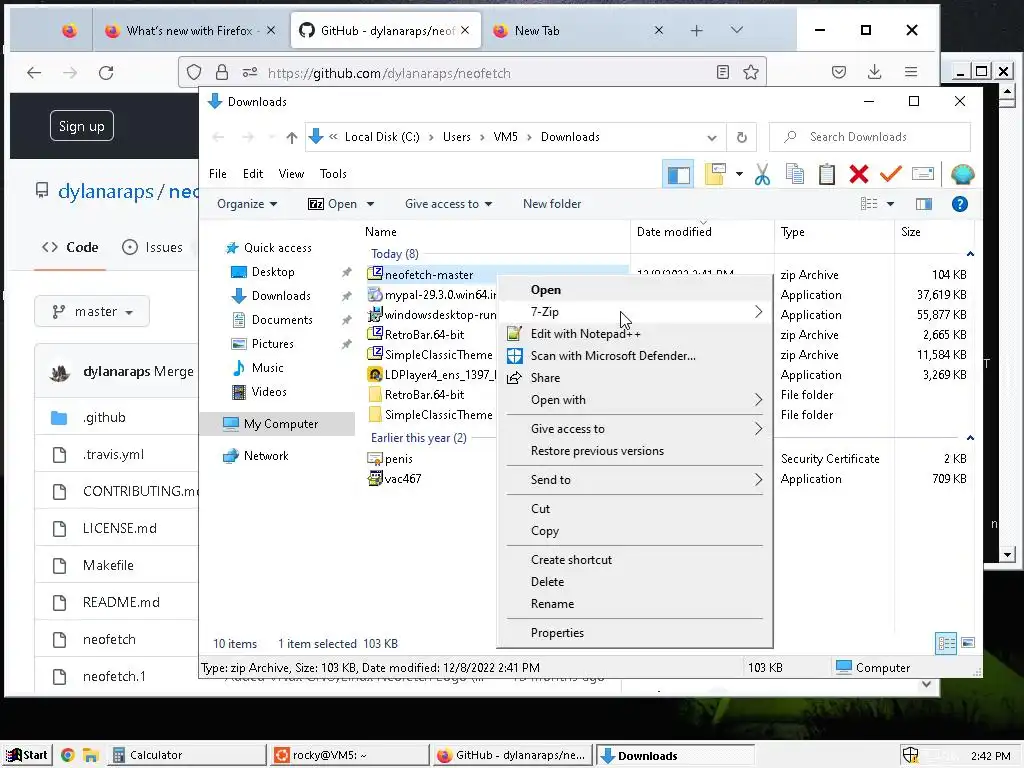The image size is (1024, 768).
Task: Select Network in navigation pane
Action: click(x=266, y=456)
